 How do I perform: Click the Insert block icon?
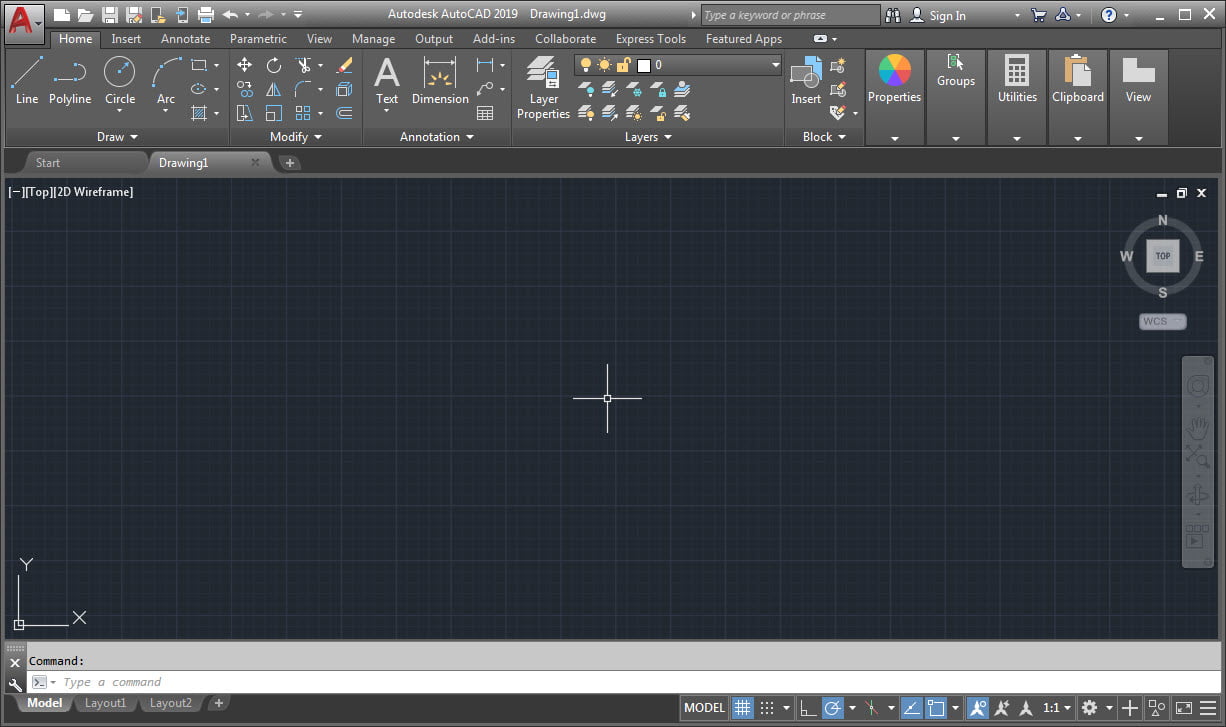(x=806, y=80)
